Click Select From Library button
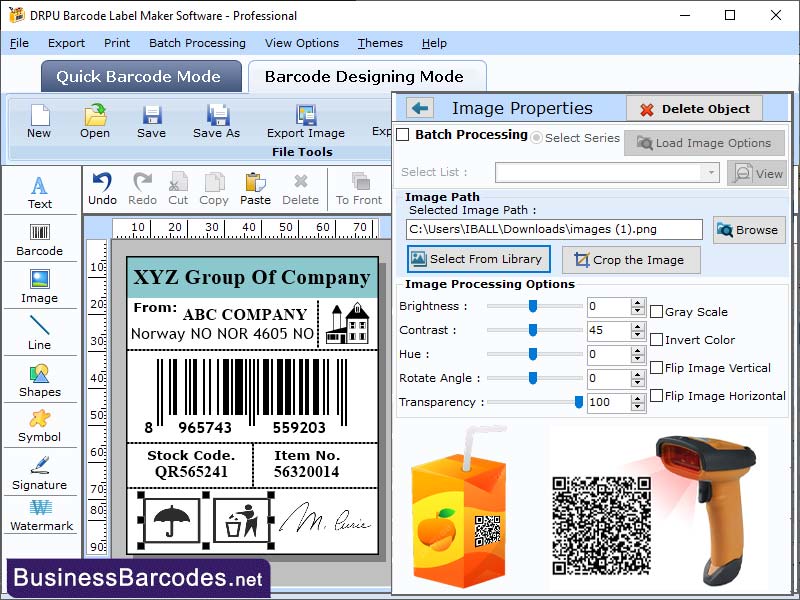 click(x=479, y=259)
